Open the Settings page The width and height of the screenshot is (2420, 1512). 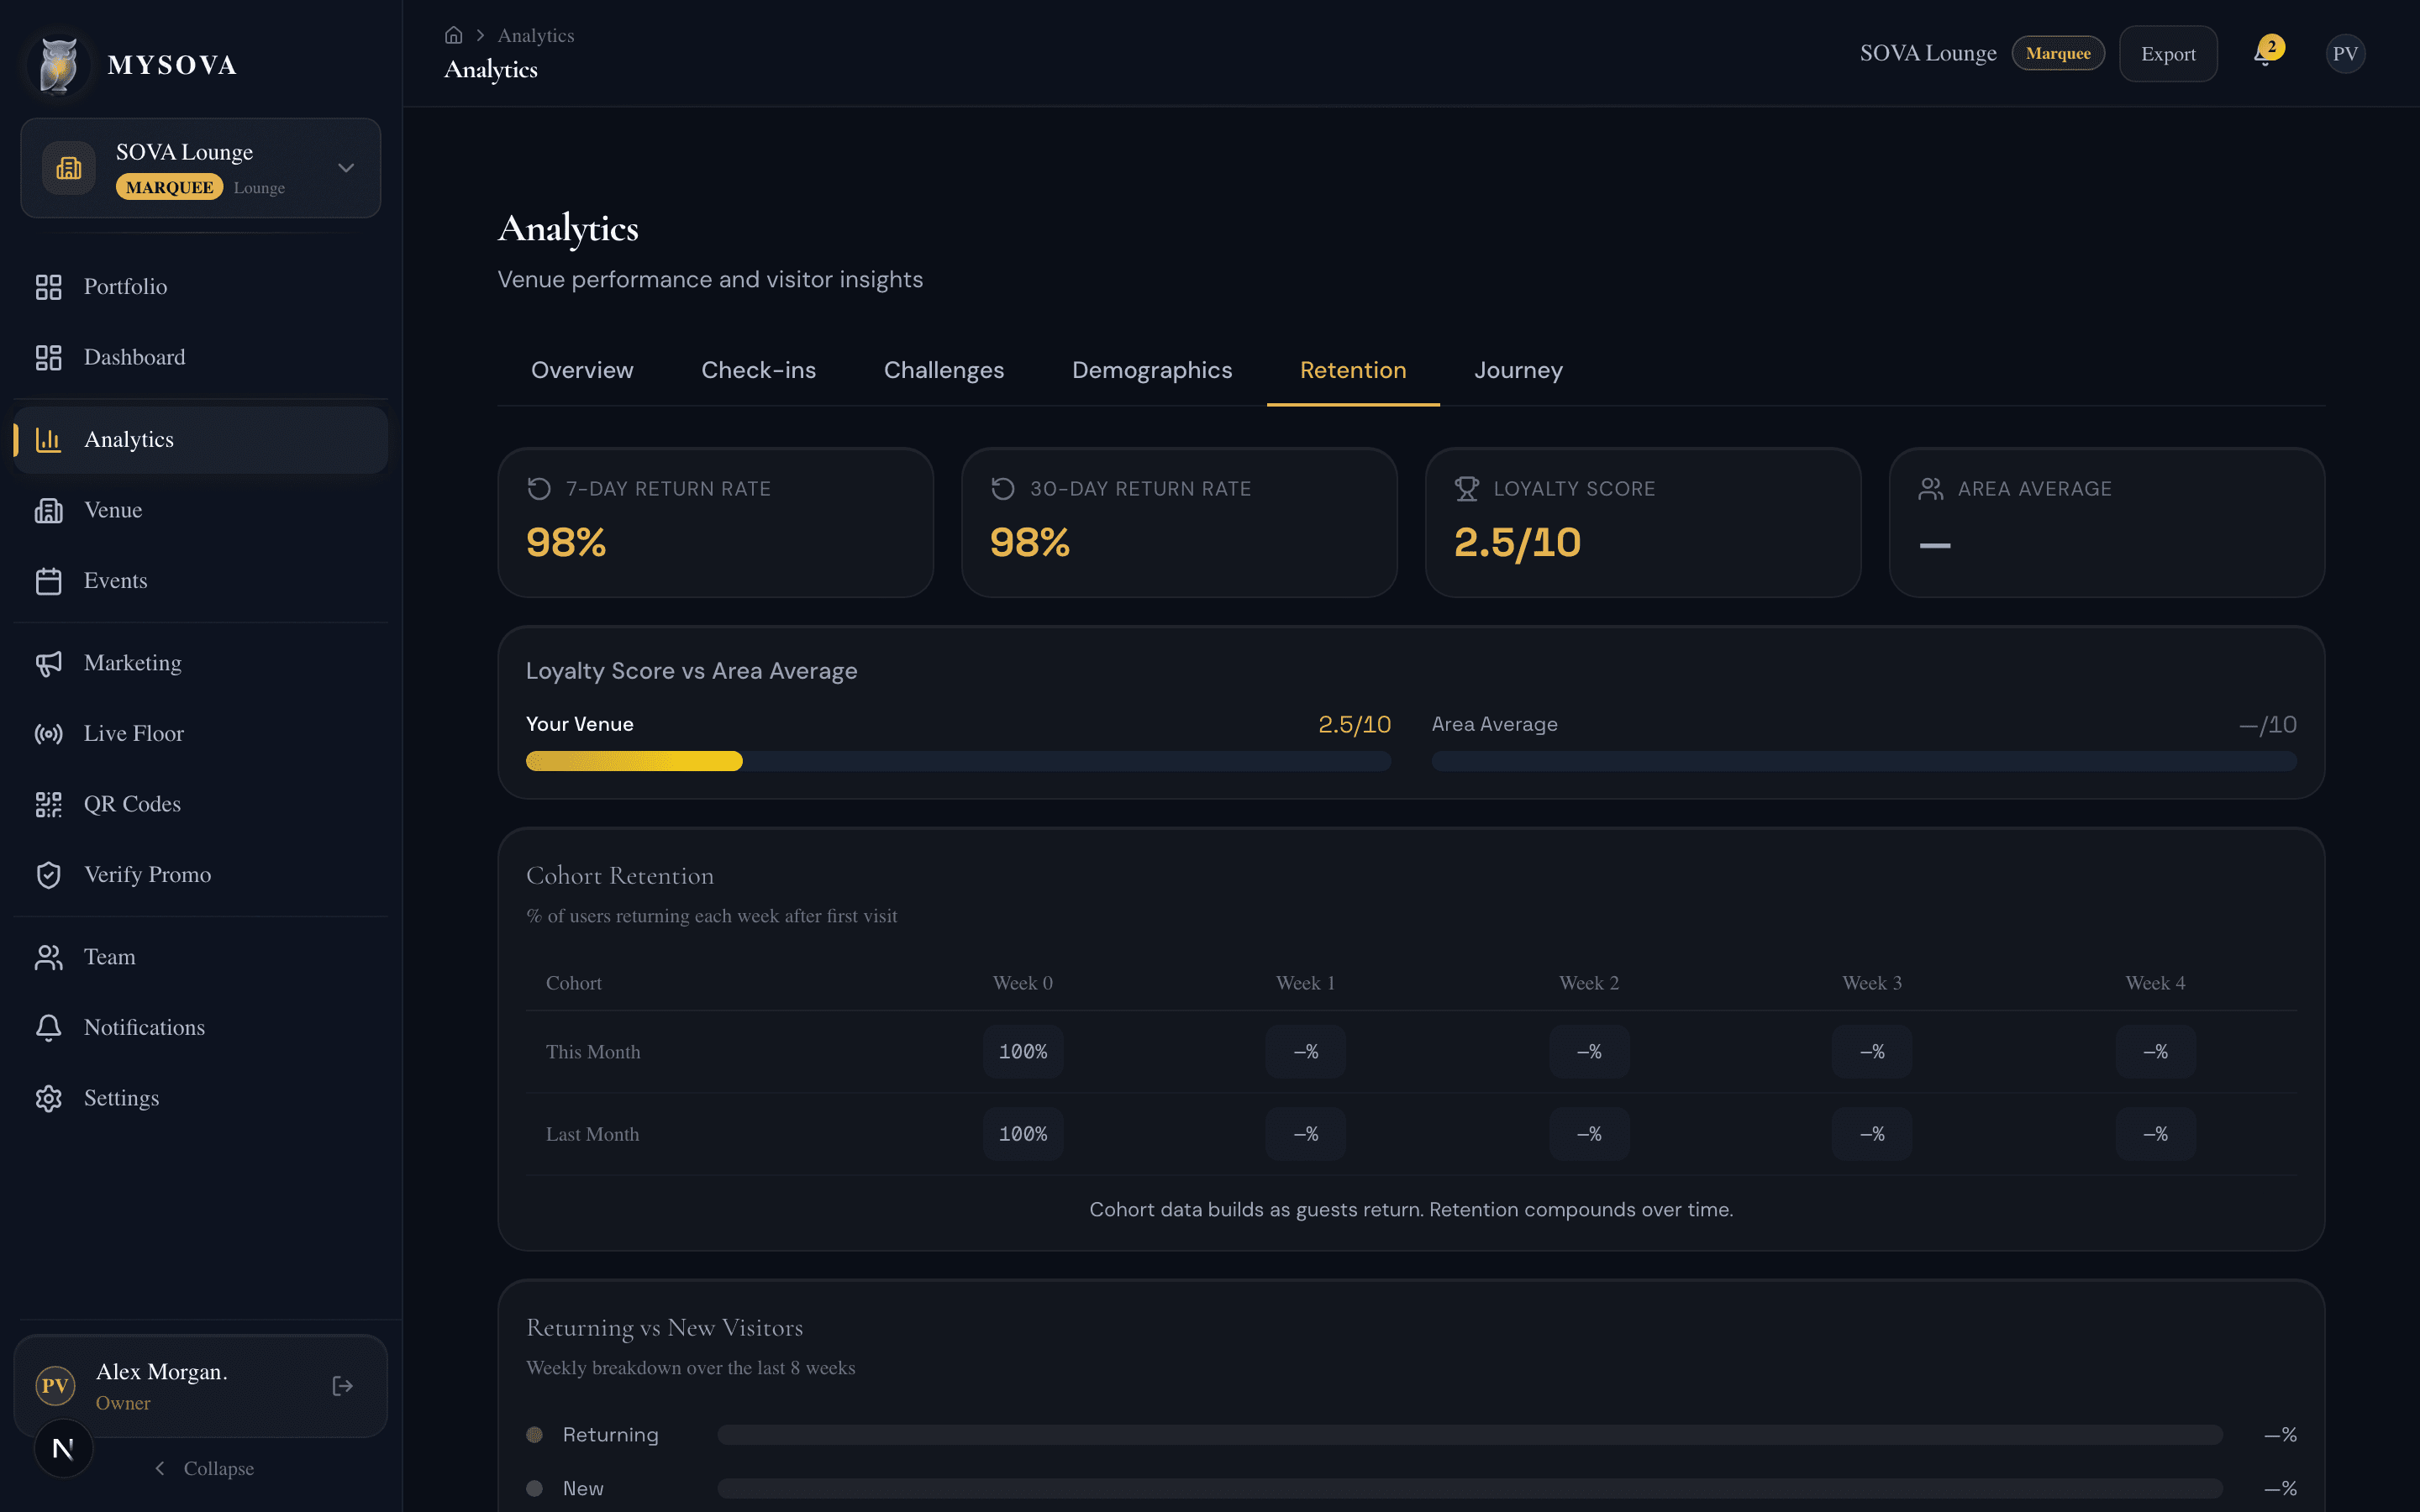coord(120,1097)
